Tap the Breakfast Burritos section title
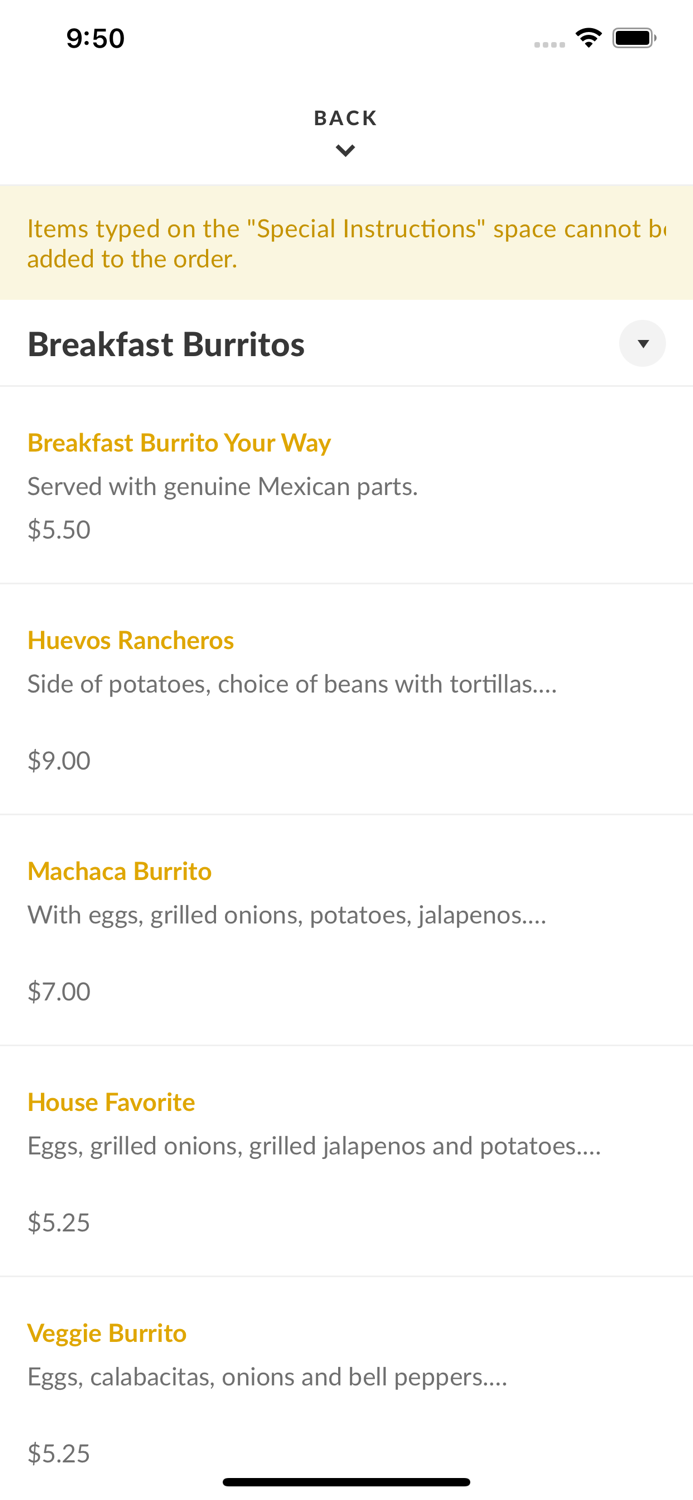693x1500 pixels. point(166,343)
